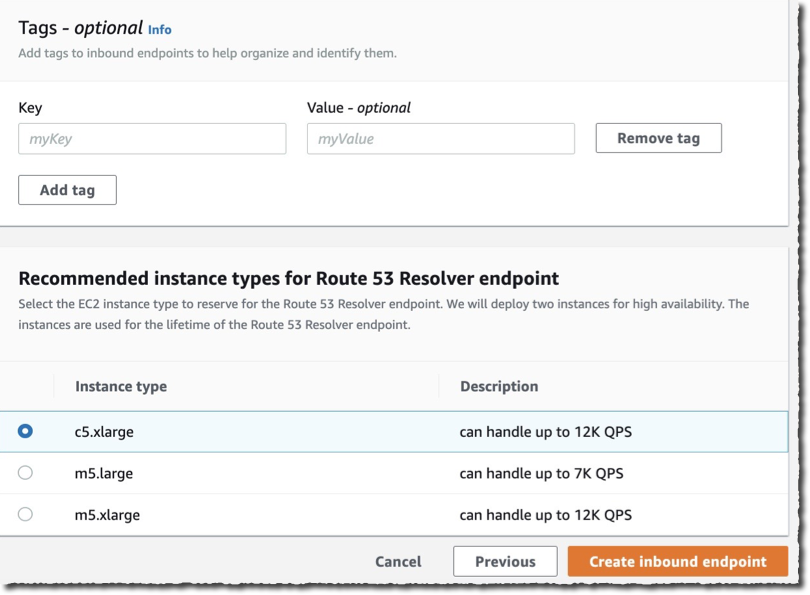Open the Info link next to Tags
The height and width of the screenshot is (595, 810).
point(160,30)
